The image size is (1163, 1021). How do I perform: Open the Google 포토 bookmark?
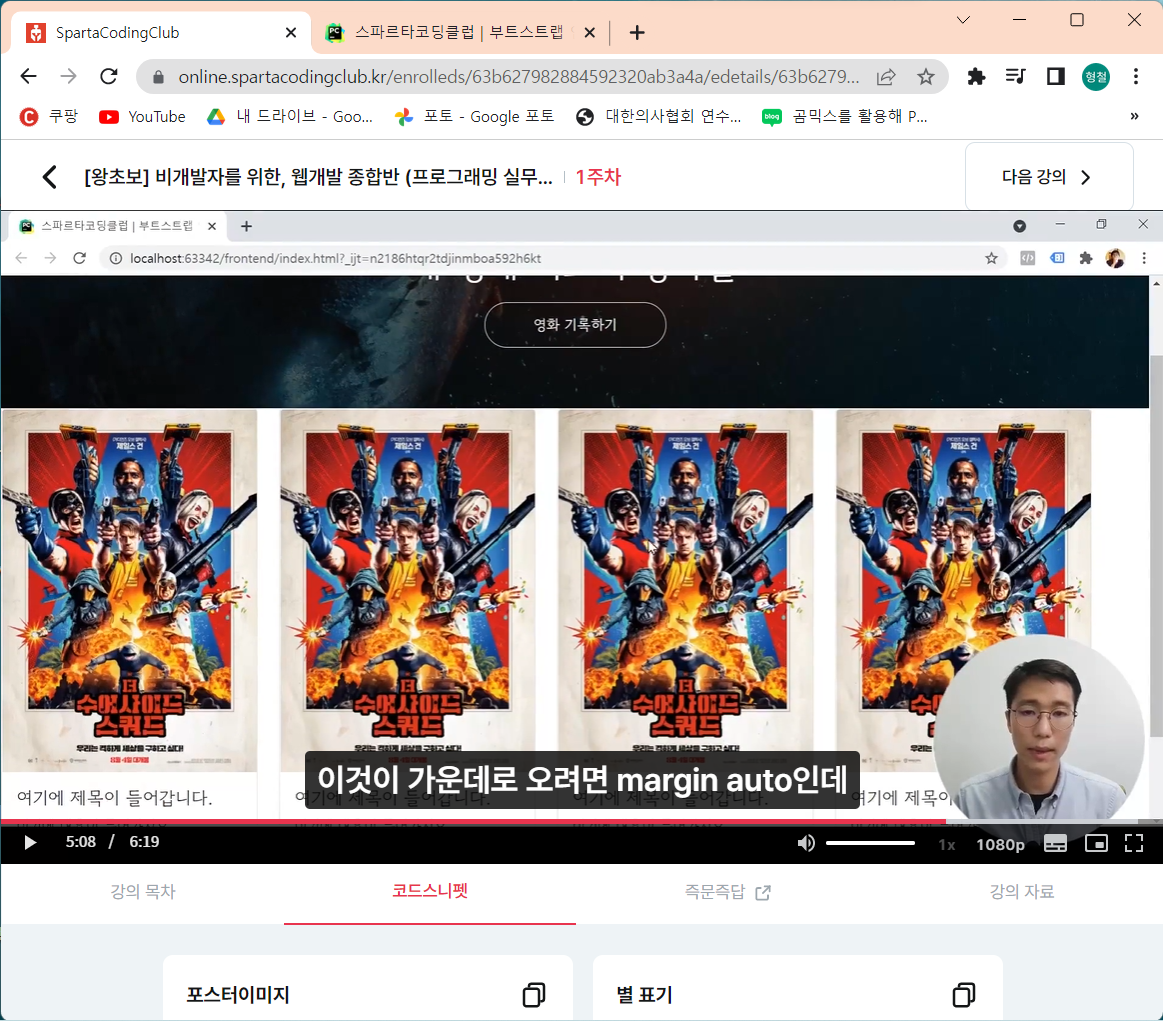click(475, 116)
